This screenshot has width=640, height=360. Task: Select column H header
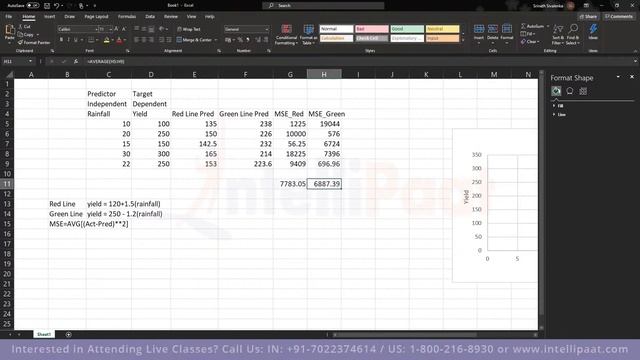[x=324, y=74]
